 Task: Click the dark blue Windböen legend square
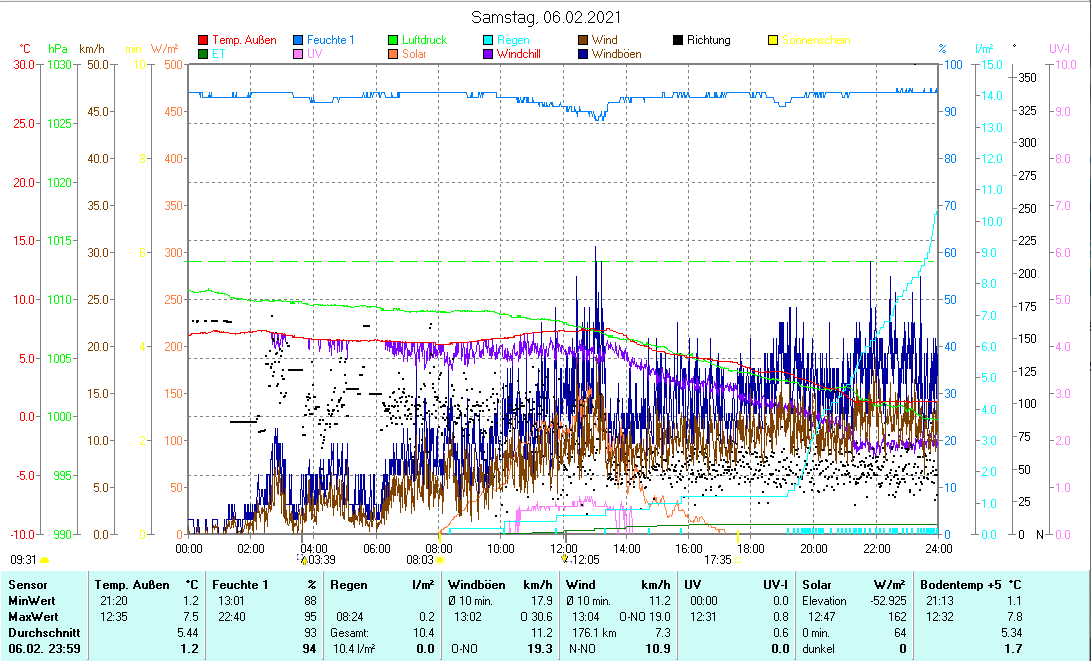[583, 54]
